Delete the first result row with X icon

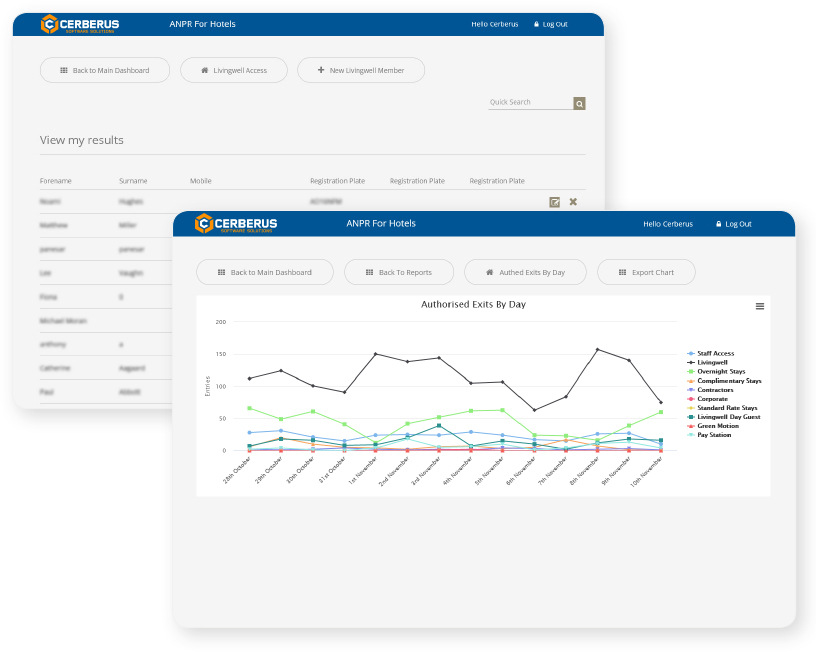[573, 202]
